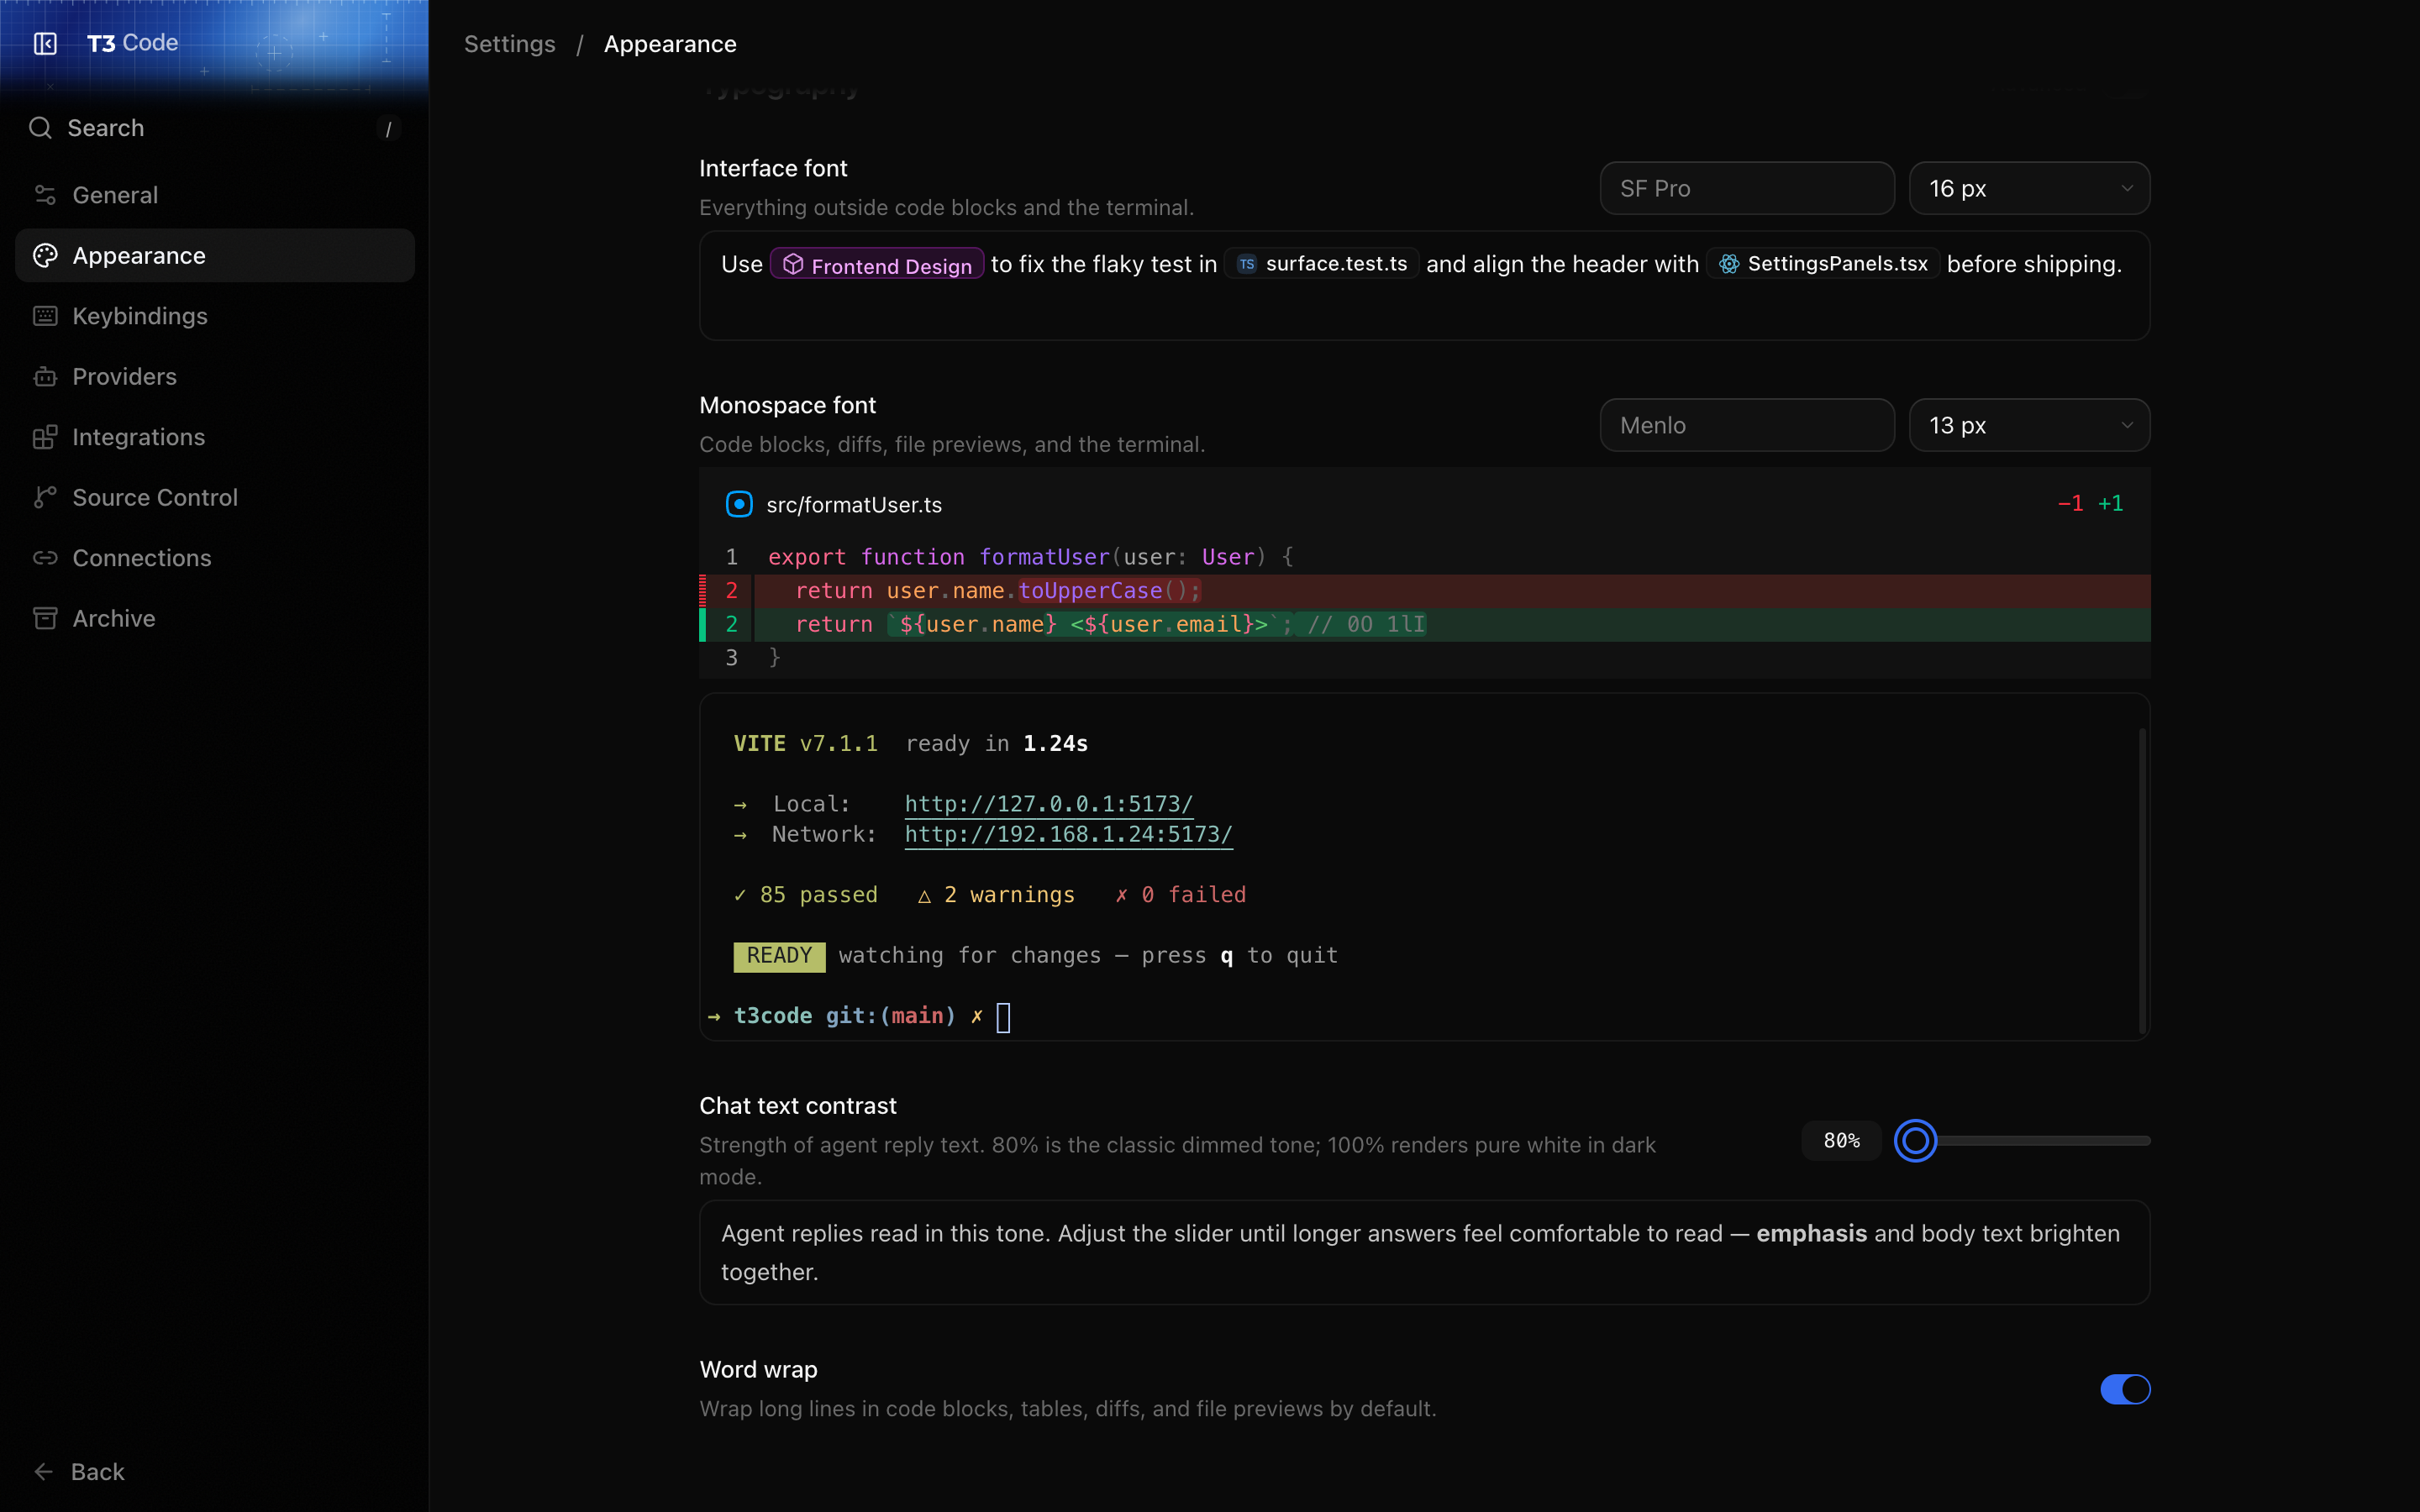
Task: Open Keybindings settings section
Action: coord(215,316)
